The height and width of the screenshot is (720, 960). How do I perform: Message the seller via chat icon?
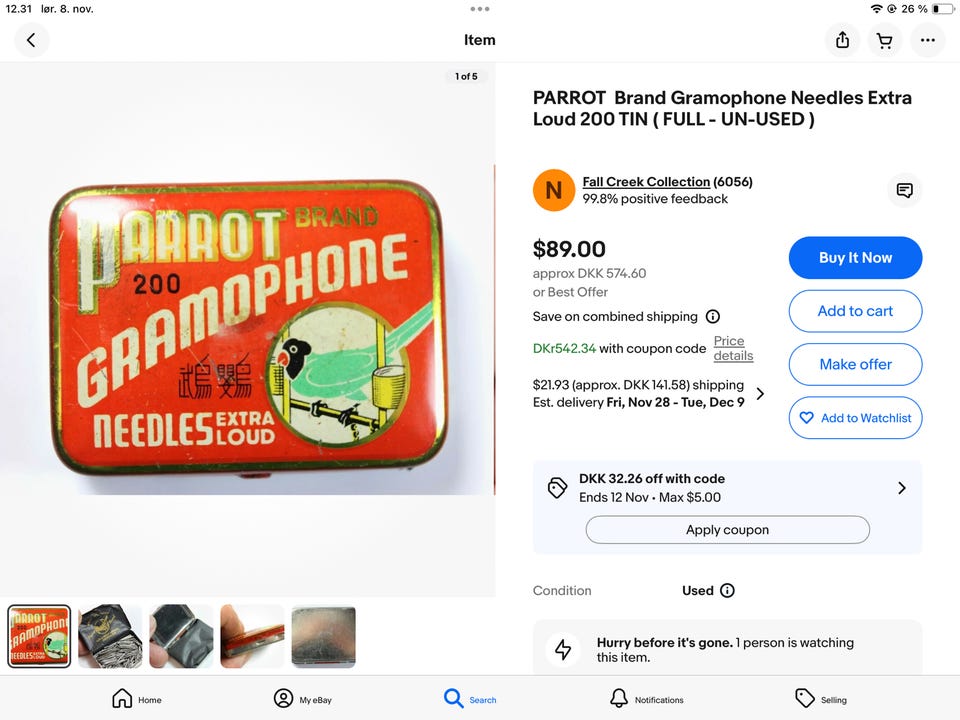904,190
